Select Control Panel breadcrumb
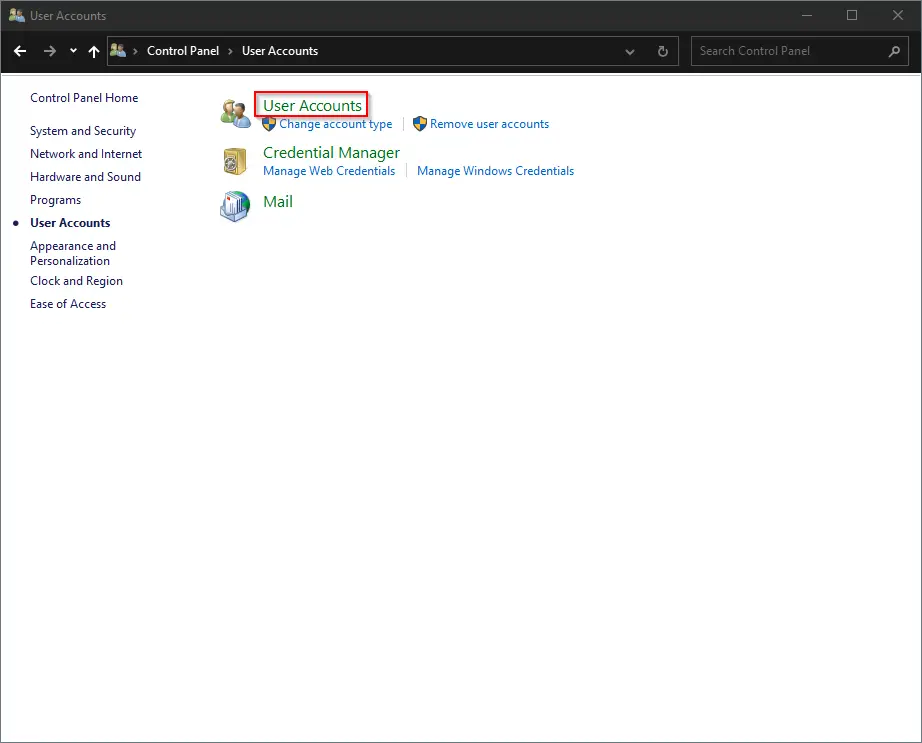Viewport: 922px width, 743px height. pyautogui.click(x=183, y=51)
